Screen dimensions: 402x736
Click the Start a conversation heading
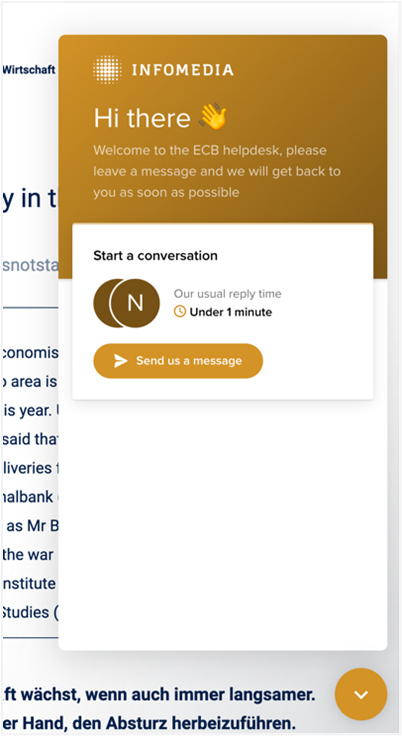155,255
